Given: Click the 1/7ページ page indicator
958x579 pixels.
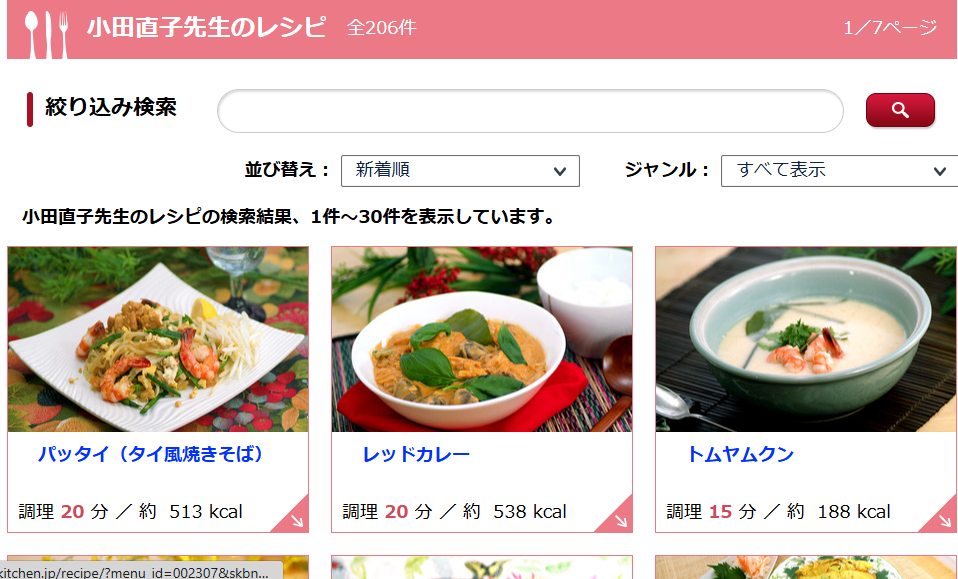Looking at the screenshot, I should point(890,27).
